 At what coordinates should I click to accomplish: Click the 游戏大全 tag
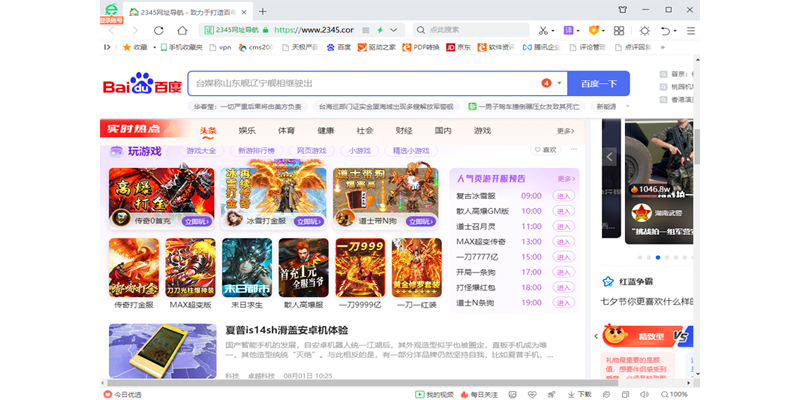201,151
